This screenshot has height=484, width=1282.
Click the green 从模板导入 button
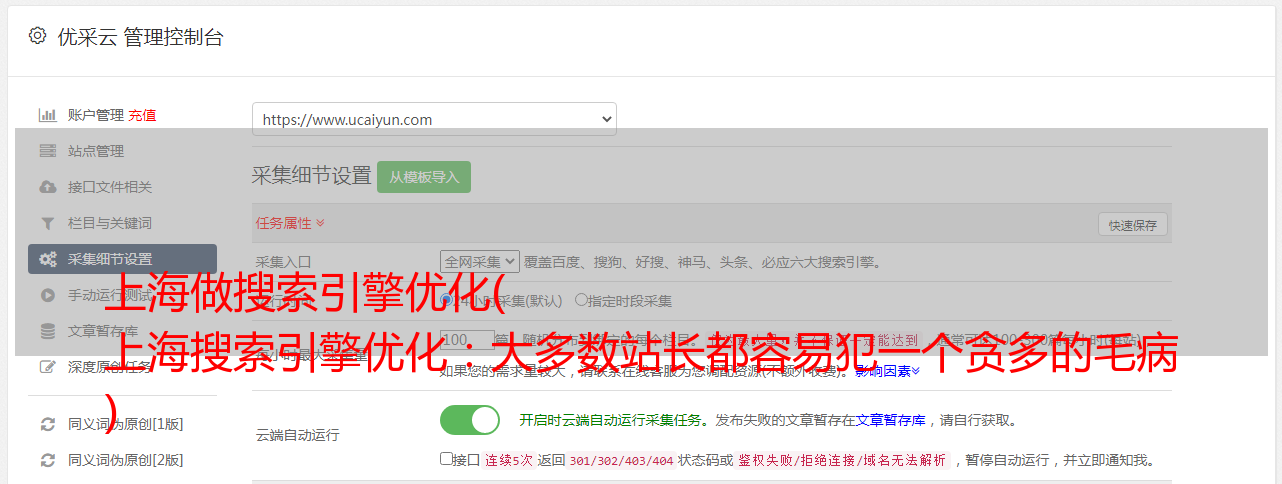click(424, 177)
